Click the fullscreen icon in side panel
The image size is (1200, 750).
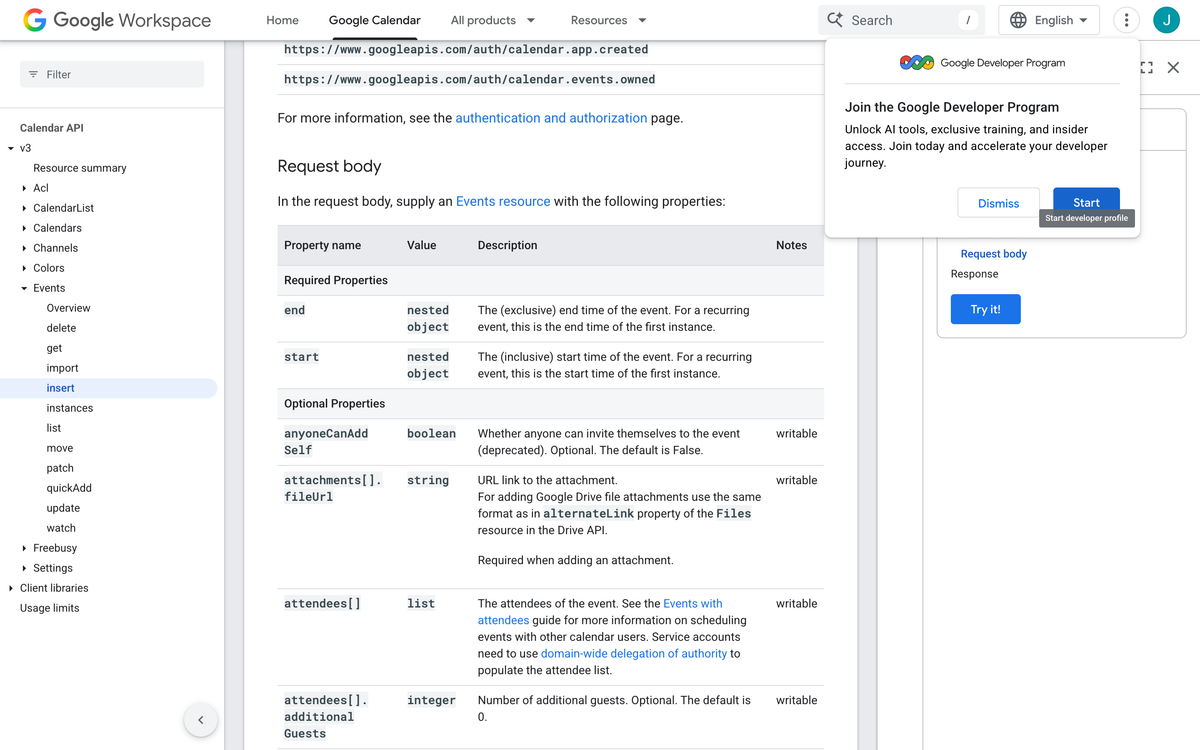[x=1146, y=68]
